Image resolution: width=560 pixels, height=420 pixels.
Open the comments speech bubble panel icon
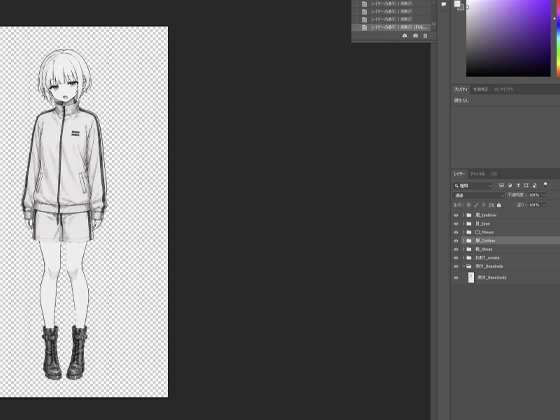(x=444, y=5)
